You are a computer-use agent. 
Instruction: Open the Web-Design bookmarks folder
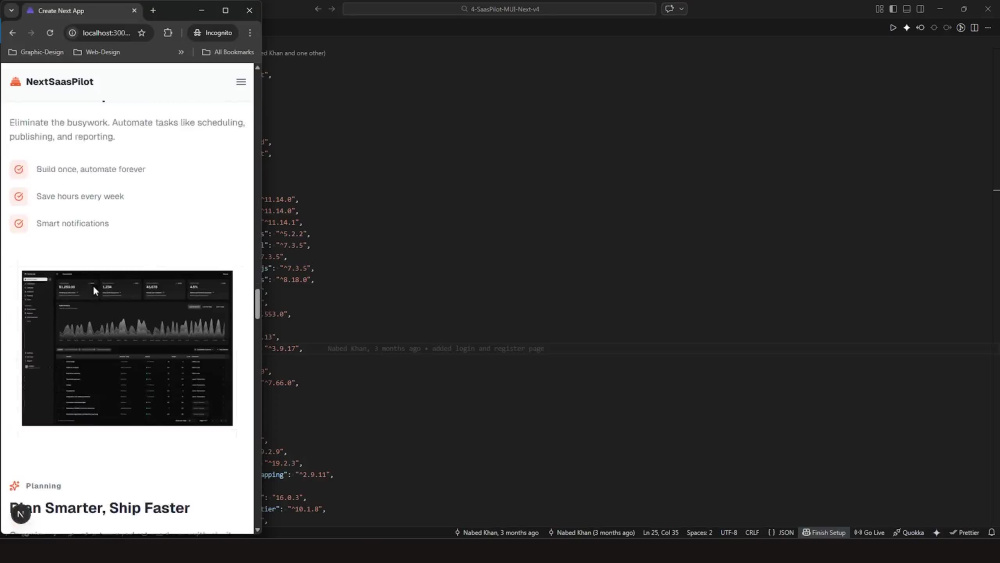click(x=97, y=52)
